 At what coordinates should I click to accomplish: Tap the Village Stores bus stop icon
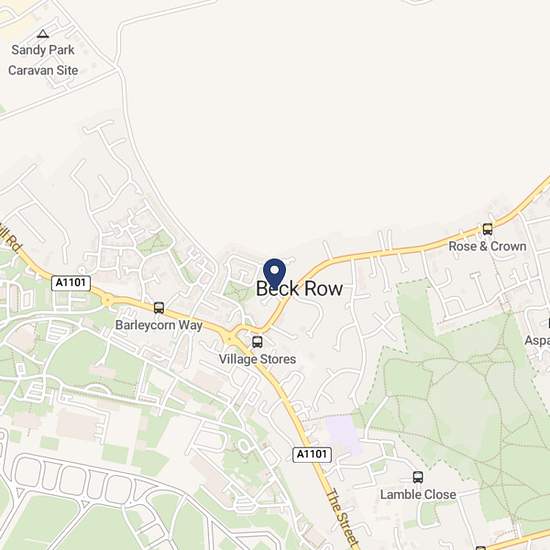tap(257, 342)
